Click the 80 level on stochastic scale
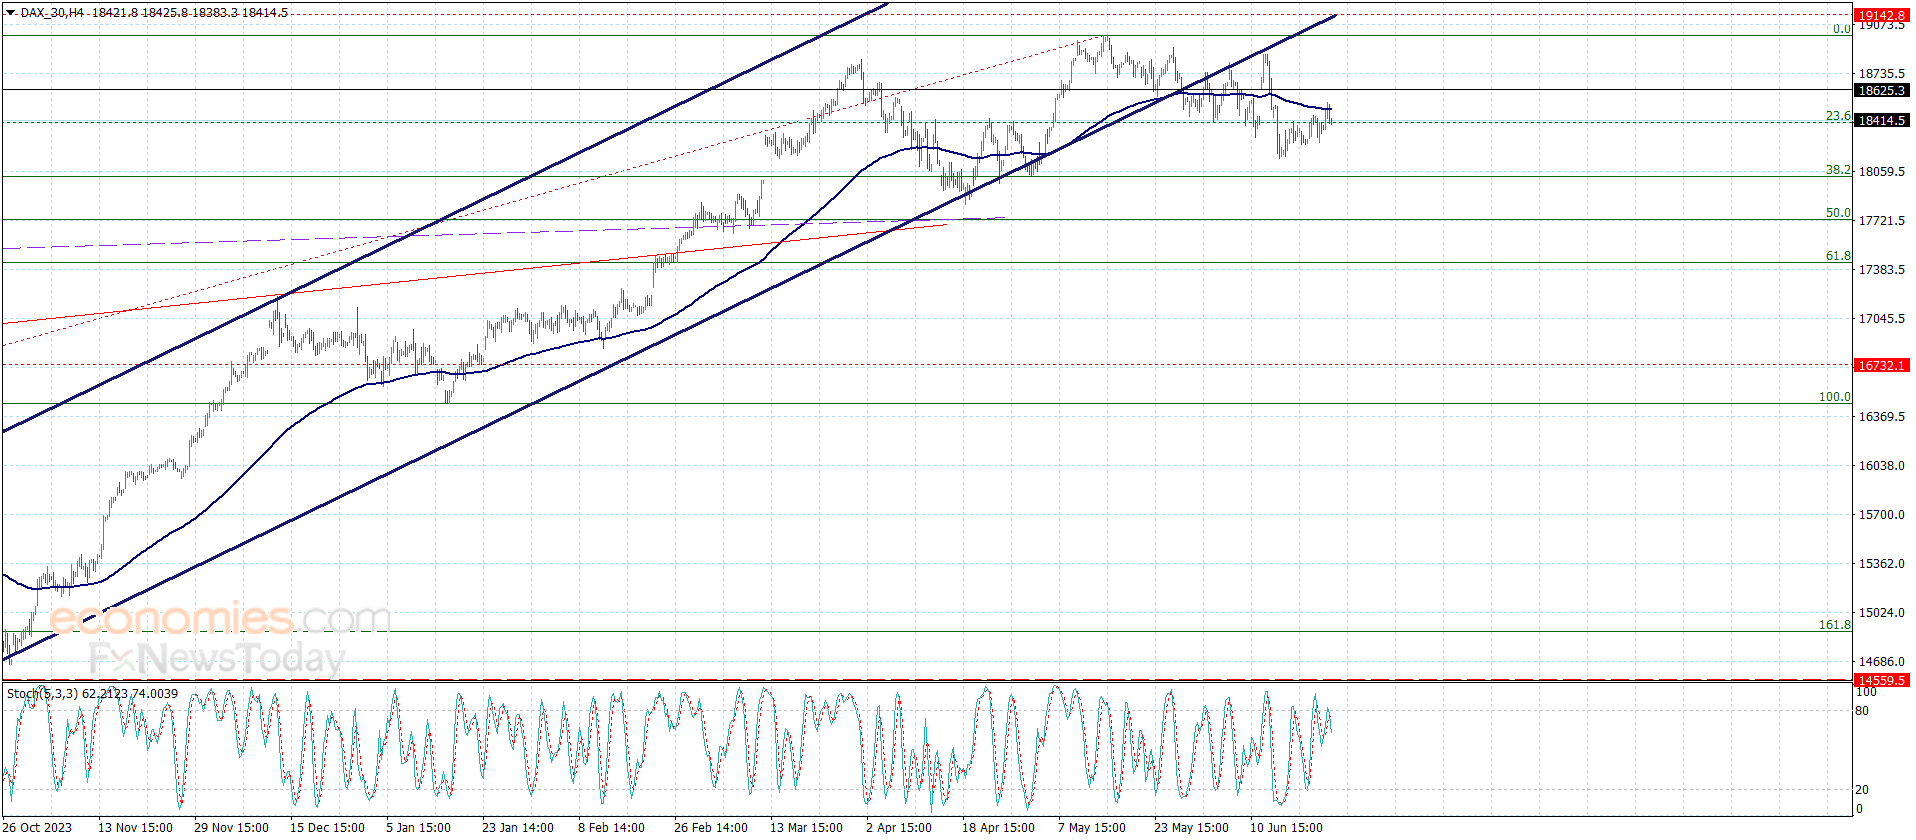Screen dimensions: 1916x840 coord(1861,711)
